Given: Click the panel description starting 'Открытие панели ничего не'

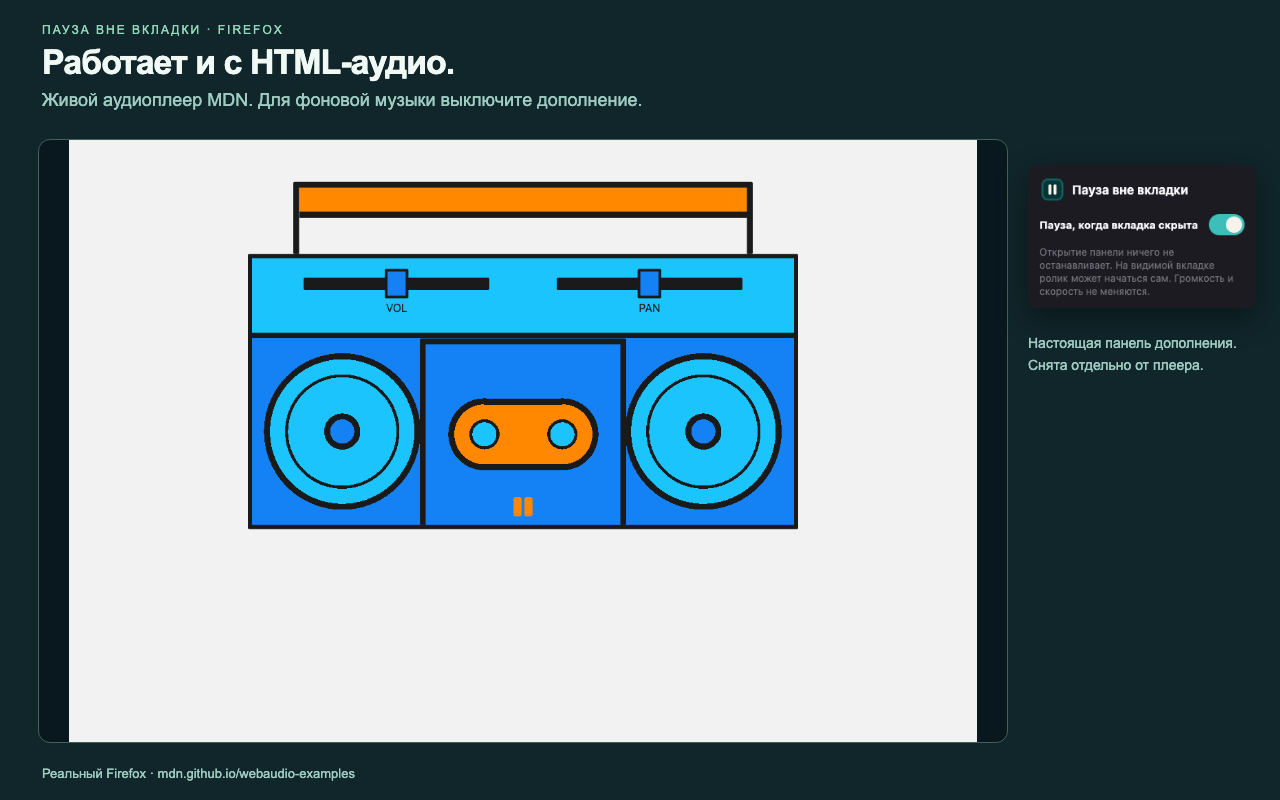Looking at the screenshot, I should click(1137, 272).
